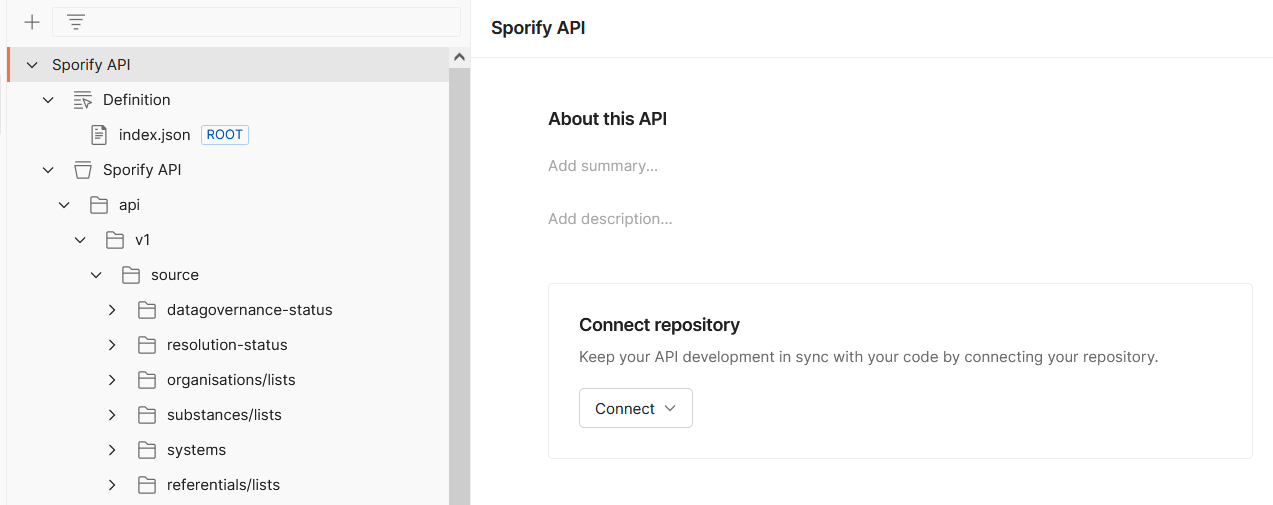Click the api folder icon
The width and height of the screenshot is (1273, 505).
click(98, 205)
